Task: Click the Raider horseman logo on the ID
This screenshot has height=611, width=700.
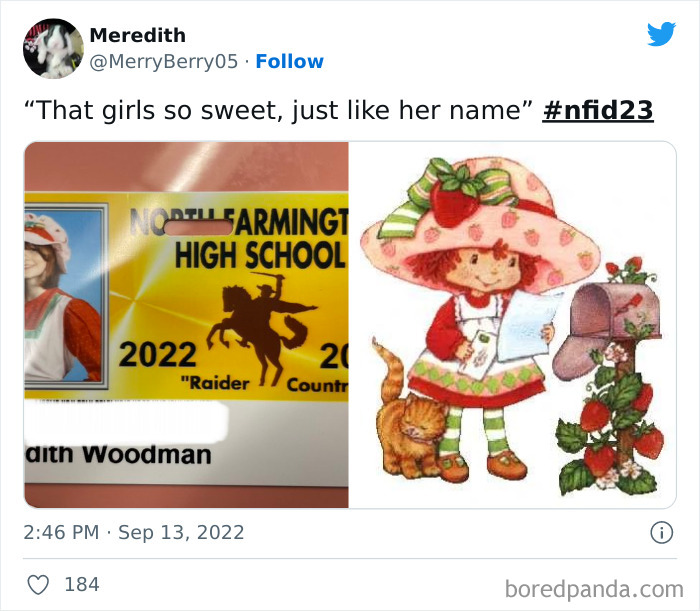Action: (x=262, y=327)
